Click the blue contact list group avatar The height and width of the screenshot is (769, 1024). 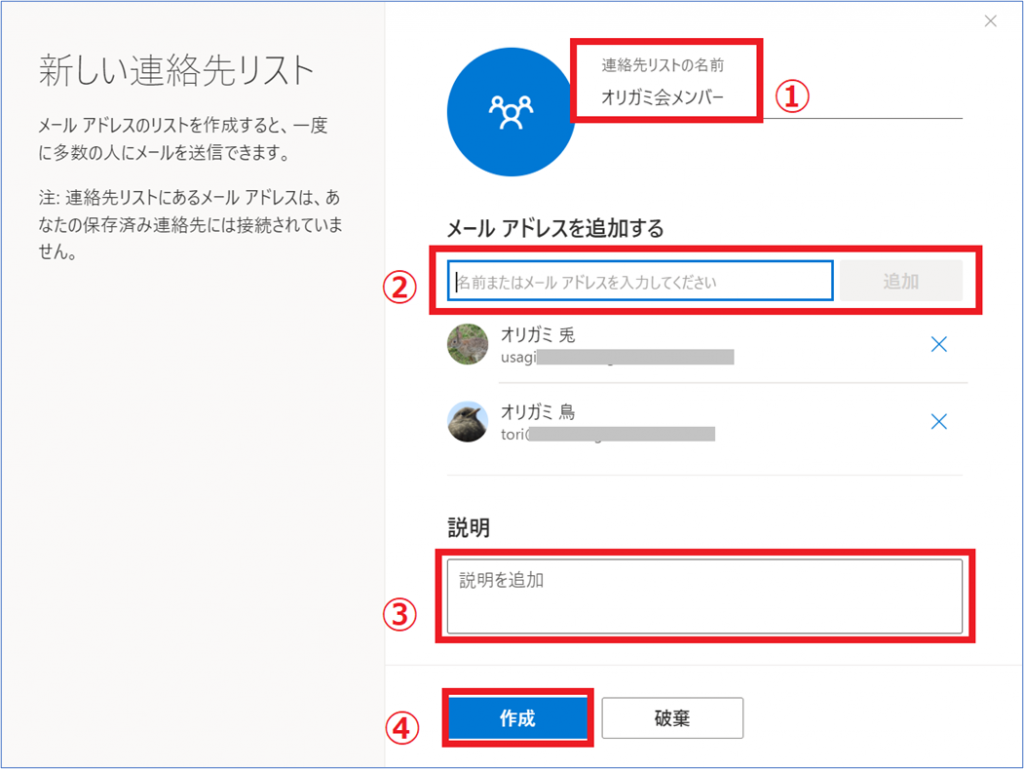[x=511, y=112]
